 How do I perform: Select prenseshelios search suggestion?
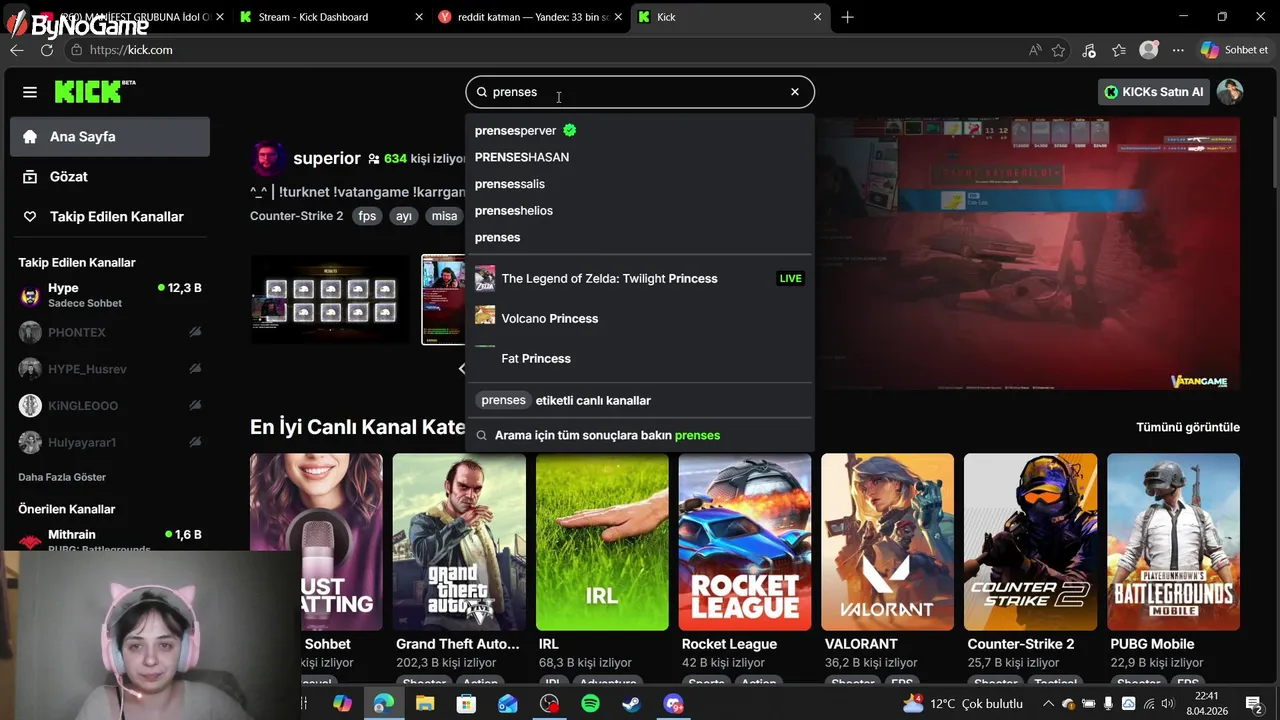coord(639,211)
